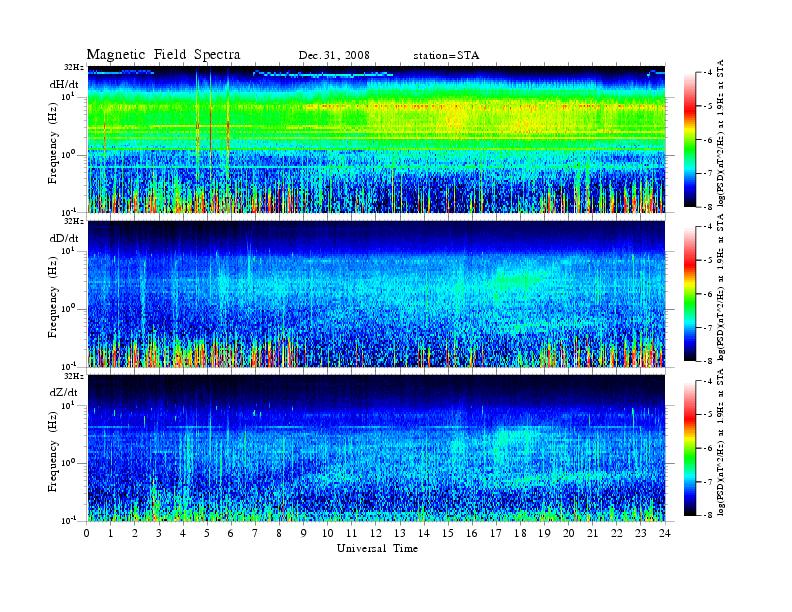This screenshot has width=792, height=612.
Task: Click hour '11' on the time axis
Action: point(352,533)
